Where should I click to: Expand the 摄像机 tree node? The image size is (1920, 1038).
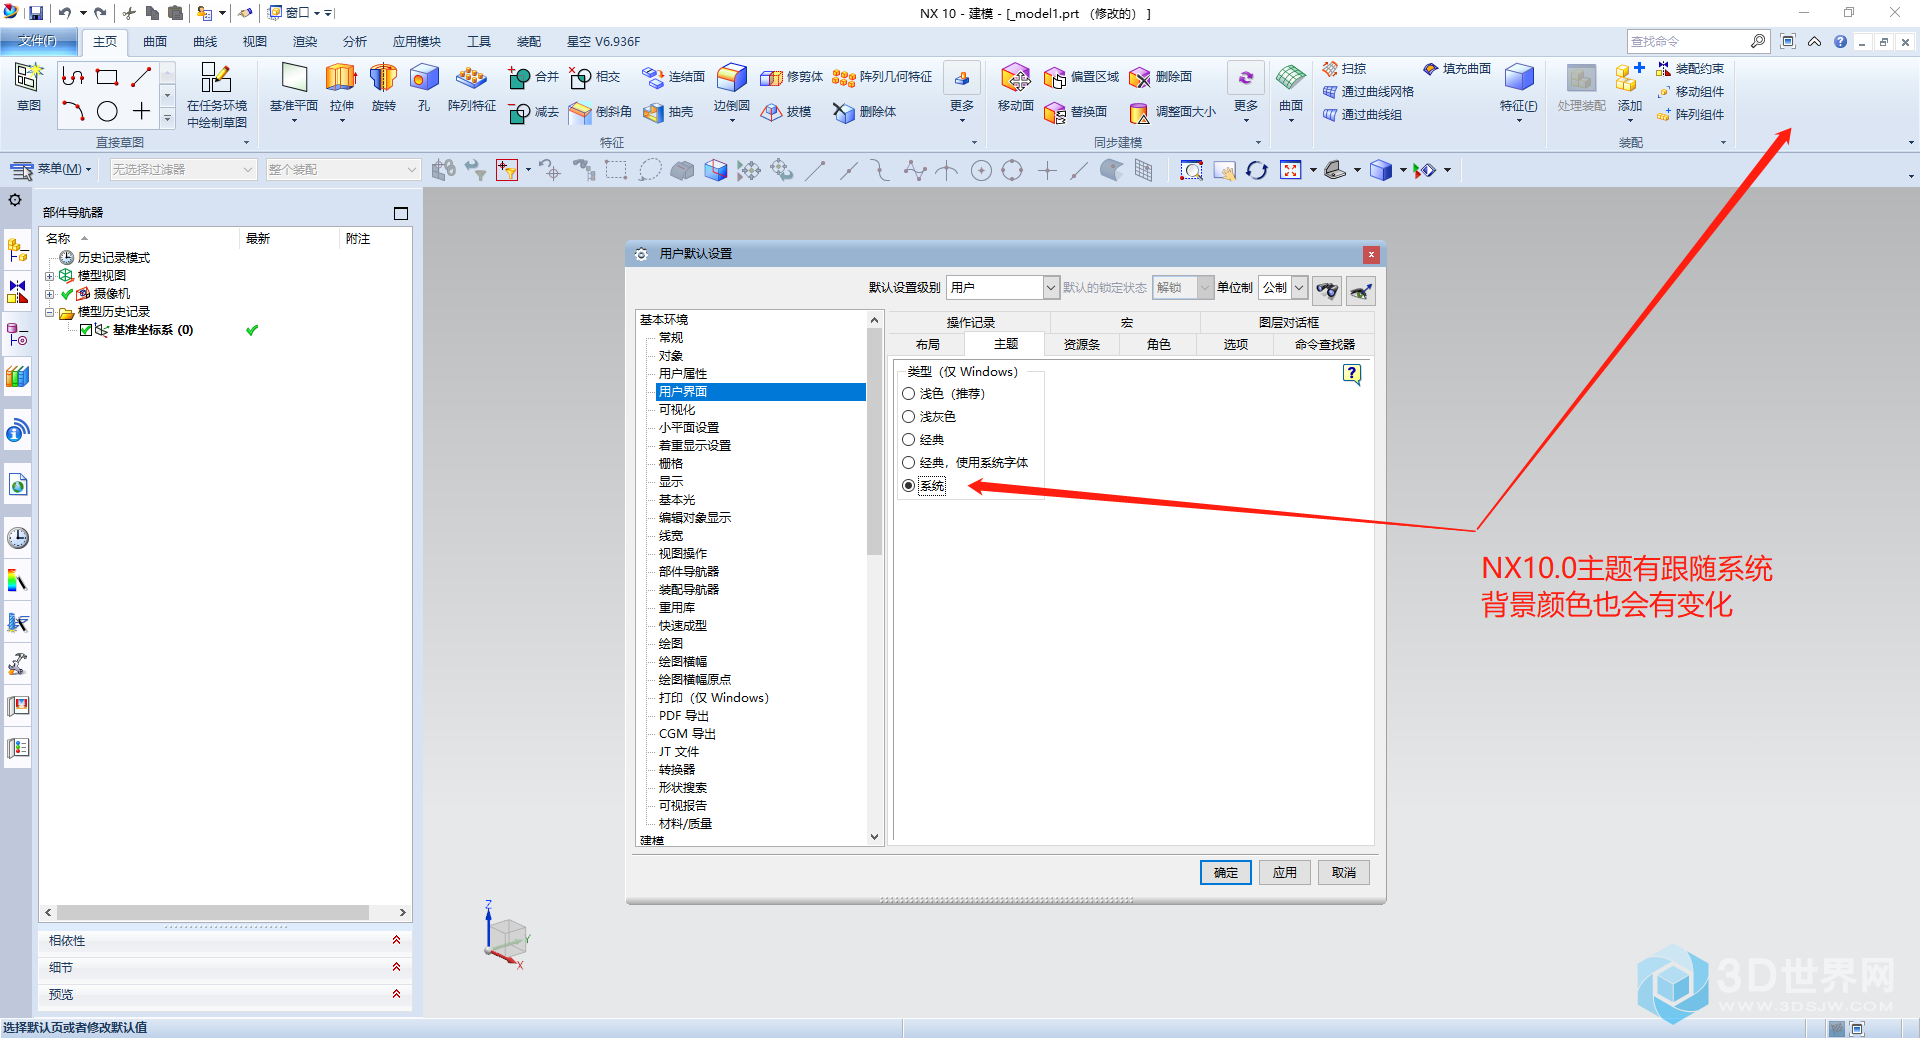click(x=49, y=294)
